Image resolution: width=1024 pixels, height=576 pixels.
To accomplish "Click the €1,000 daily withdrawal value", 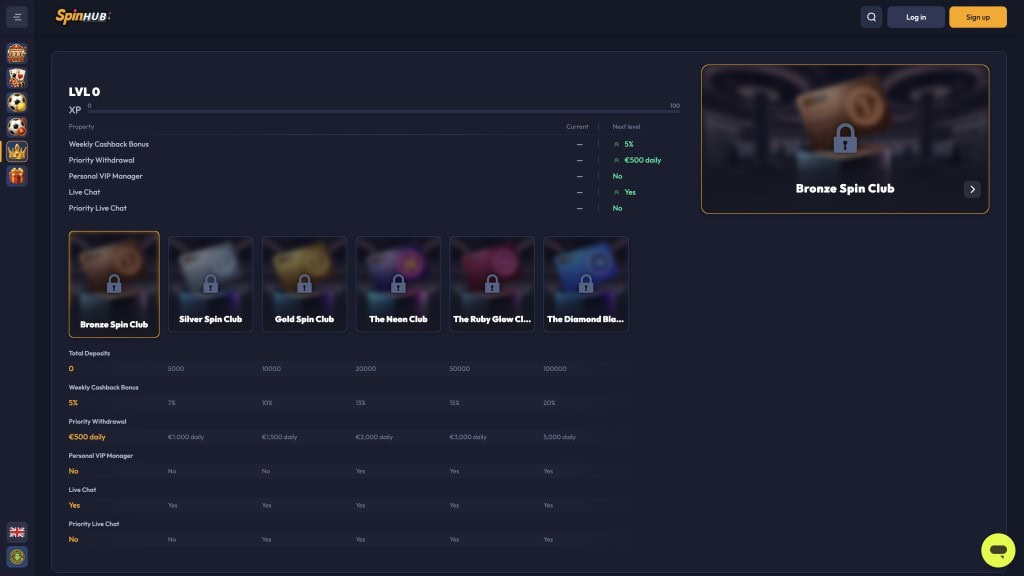I will click(x=185, y=437).
